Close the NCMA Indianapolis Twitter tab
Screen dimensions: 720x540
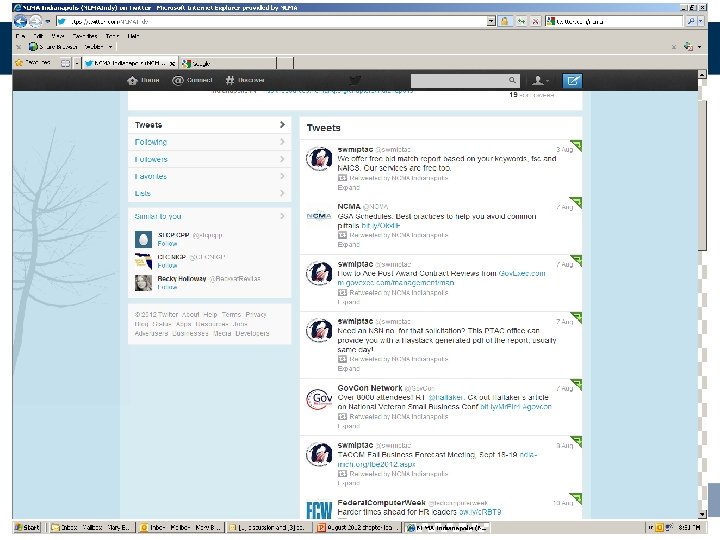coord(172,63)
